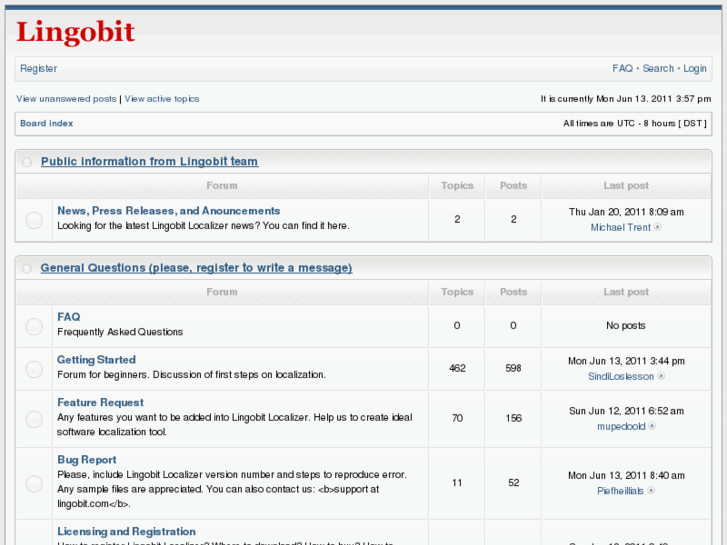The image size is (727, 545).
Task: View latest post icon next to Piefheillials
Action: [x=651, y=490]
